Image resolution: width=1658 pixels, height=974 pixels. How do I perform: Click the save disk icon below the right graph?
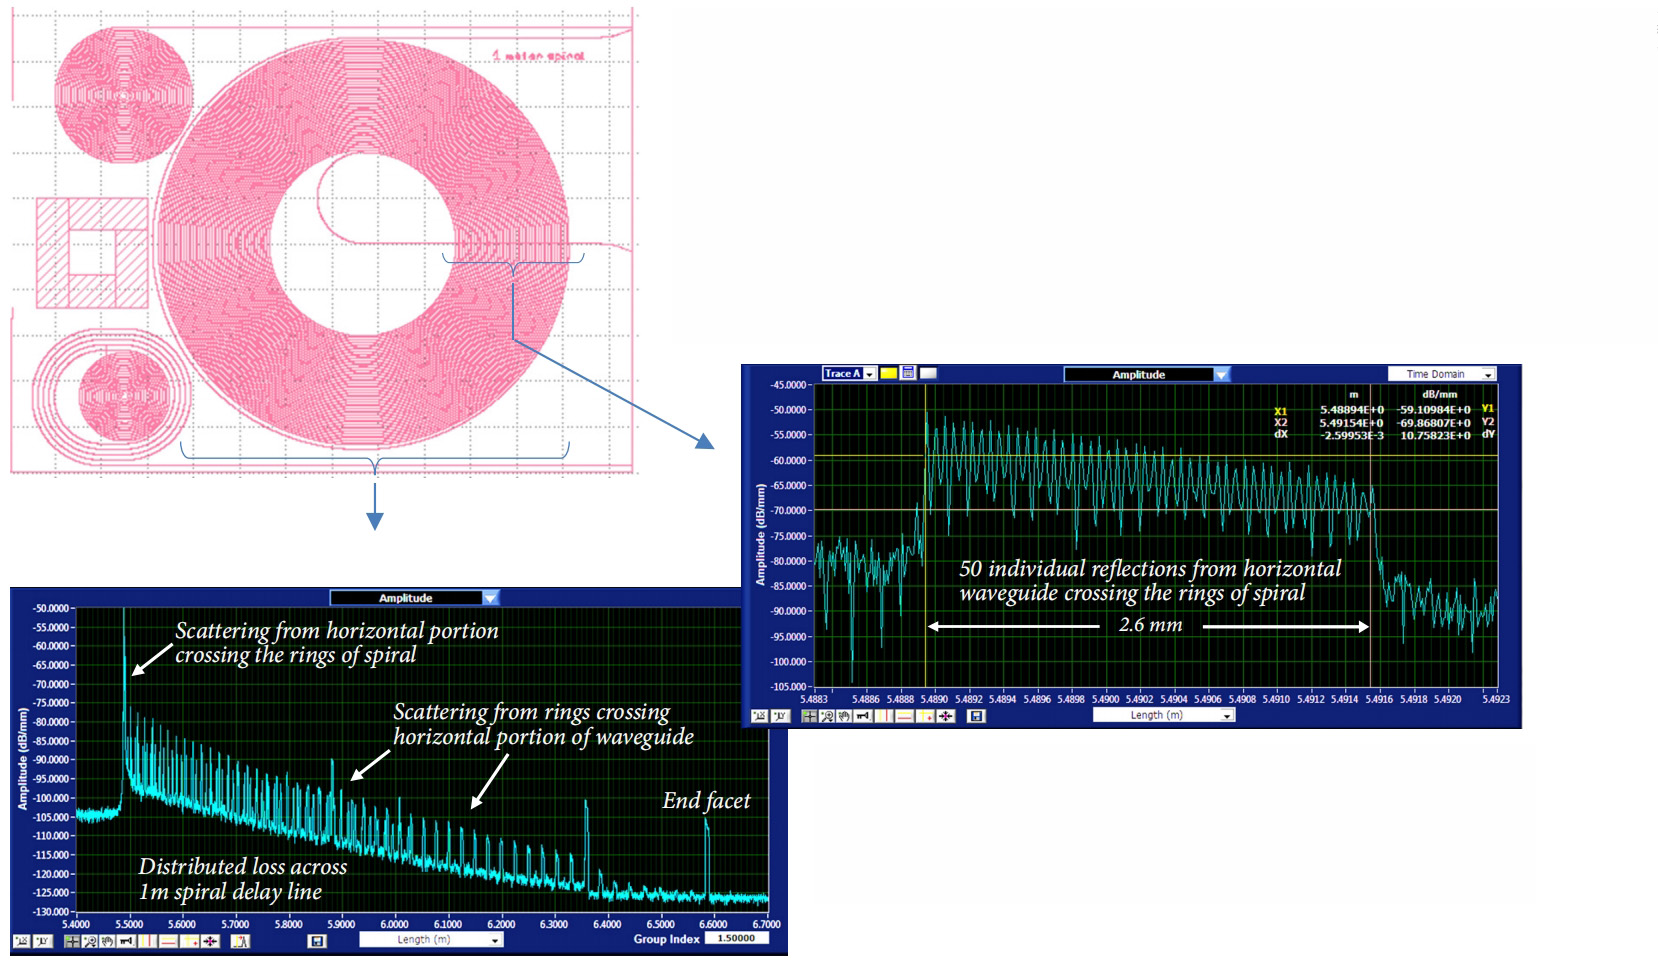pos(977,716)
